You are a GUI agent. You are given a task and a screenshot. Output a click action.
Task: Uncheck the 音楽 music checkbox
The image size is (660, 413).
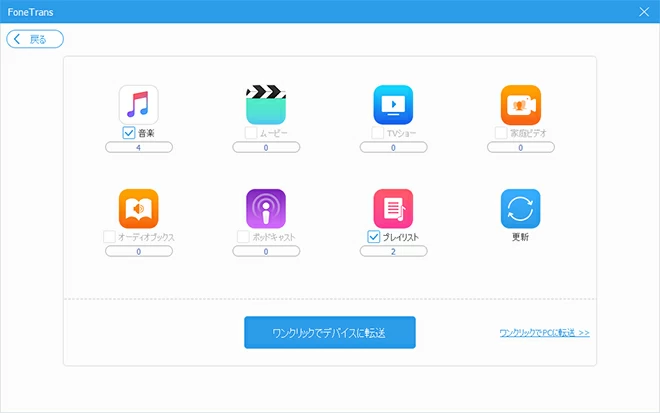click(x=129, y=132)
